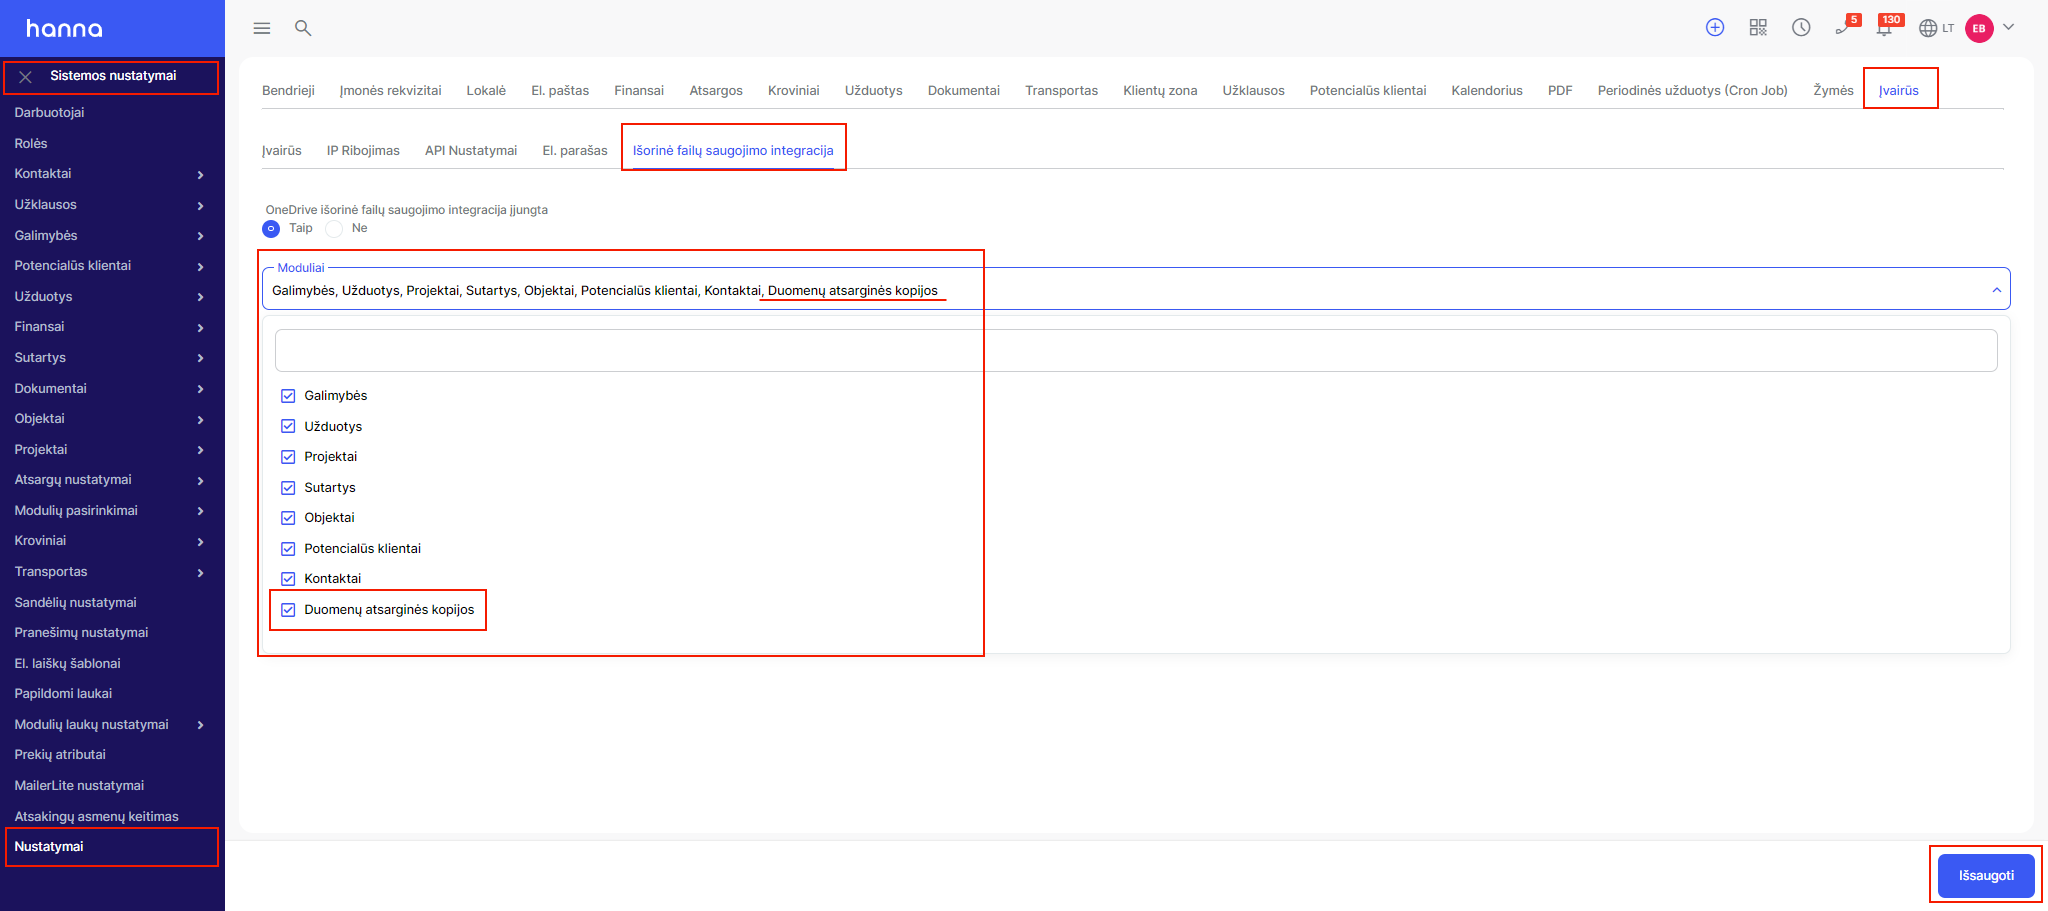2048x911 pixels.
Task: Expand Atsargų nustatymai sidebar submenu
Action: pyautogui.click(x=200, y=481)
